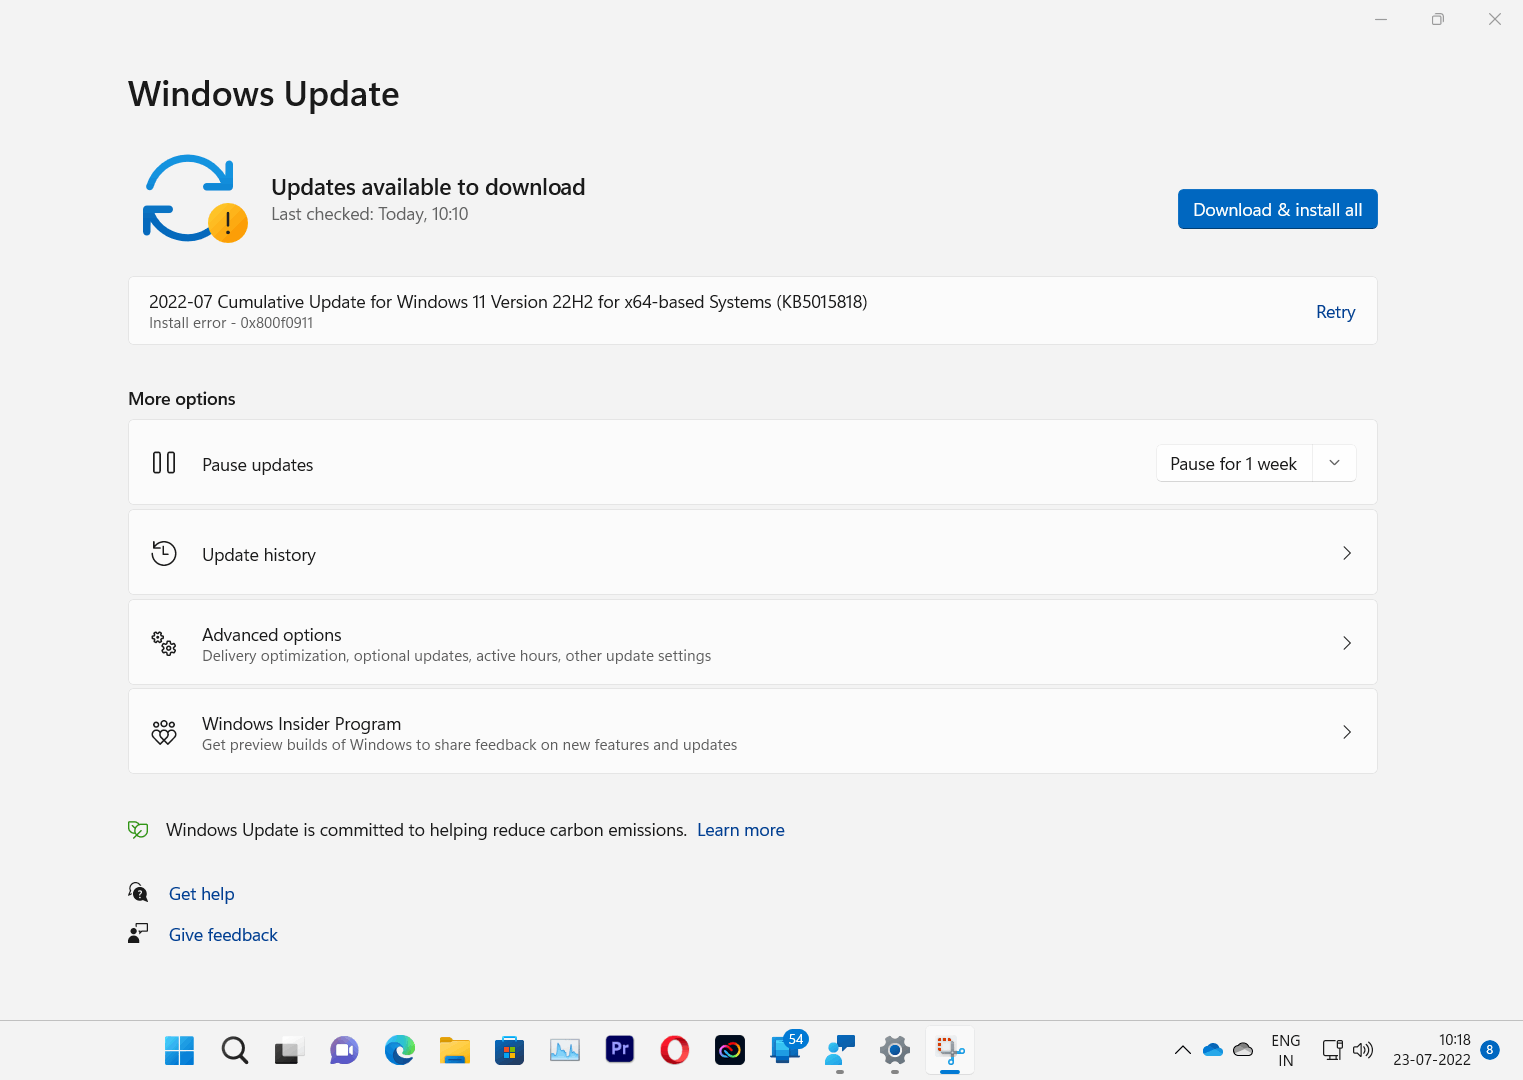Screen dimensions: 1523x1080
Task: Click the Windows Insider Program hearts icon
Action: (164, 732)
